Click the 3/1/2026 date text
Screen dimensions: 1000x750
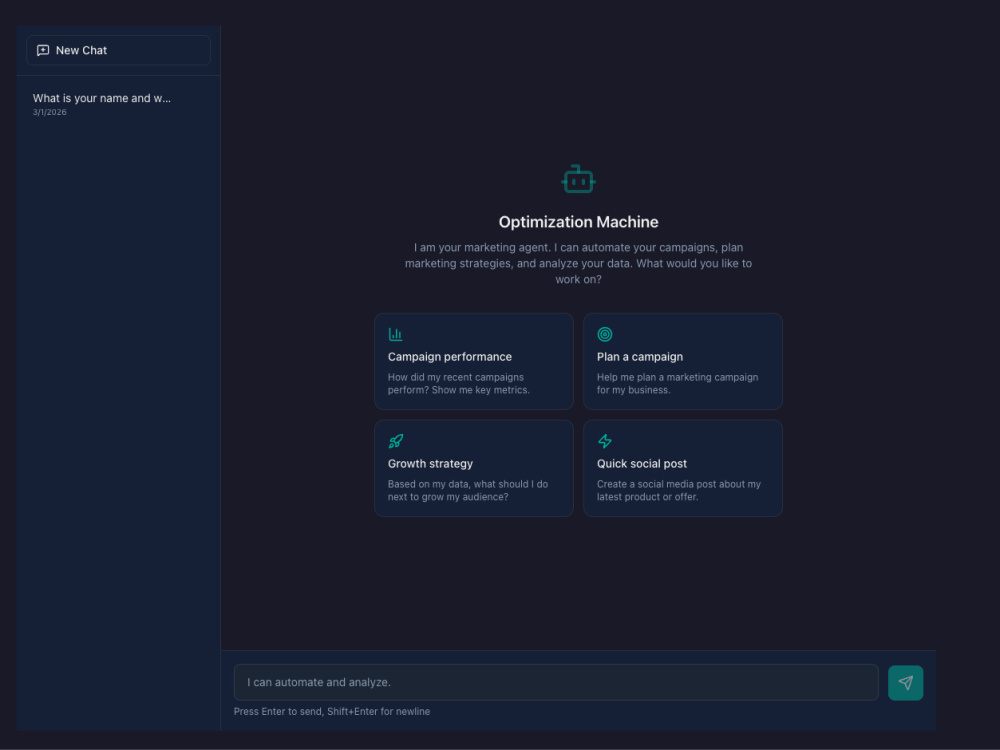(x=50, y=112)
